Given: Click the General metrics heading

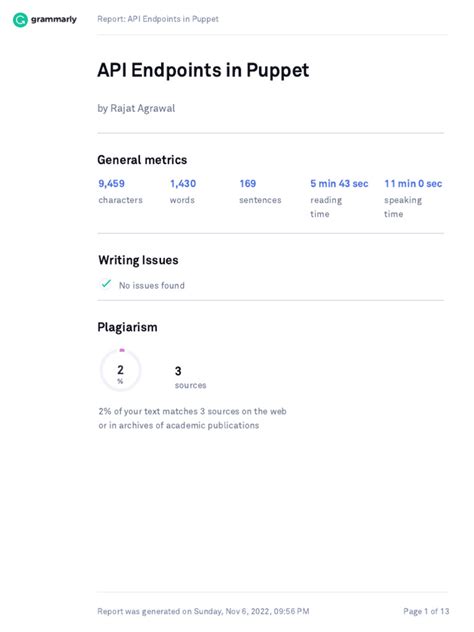Looking at the screenshot, I should click(x=142, y=160).
